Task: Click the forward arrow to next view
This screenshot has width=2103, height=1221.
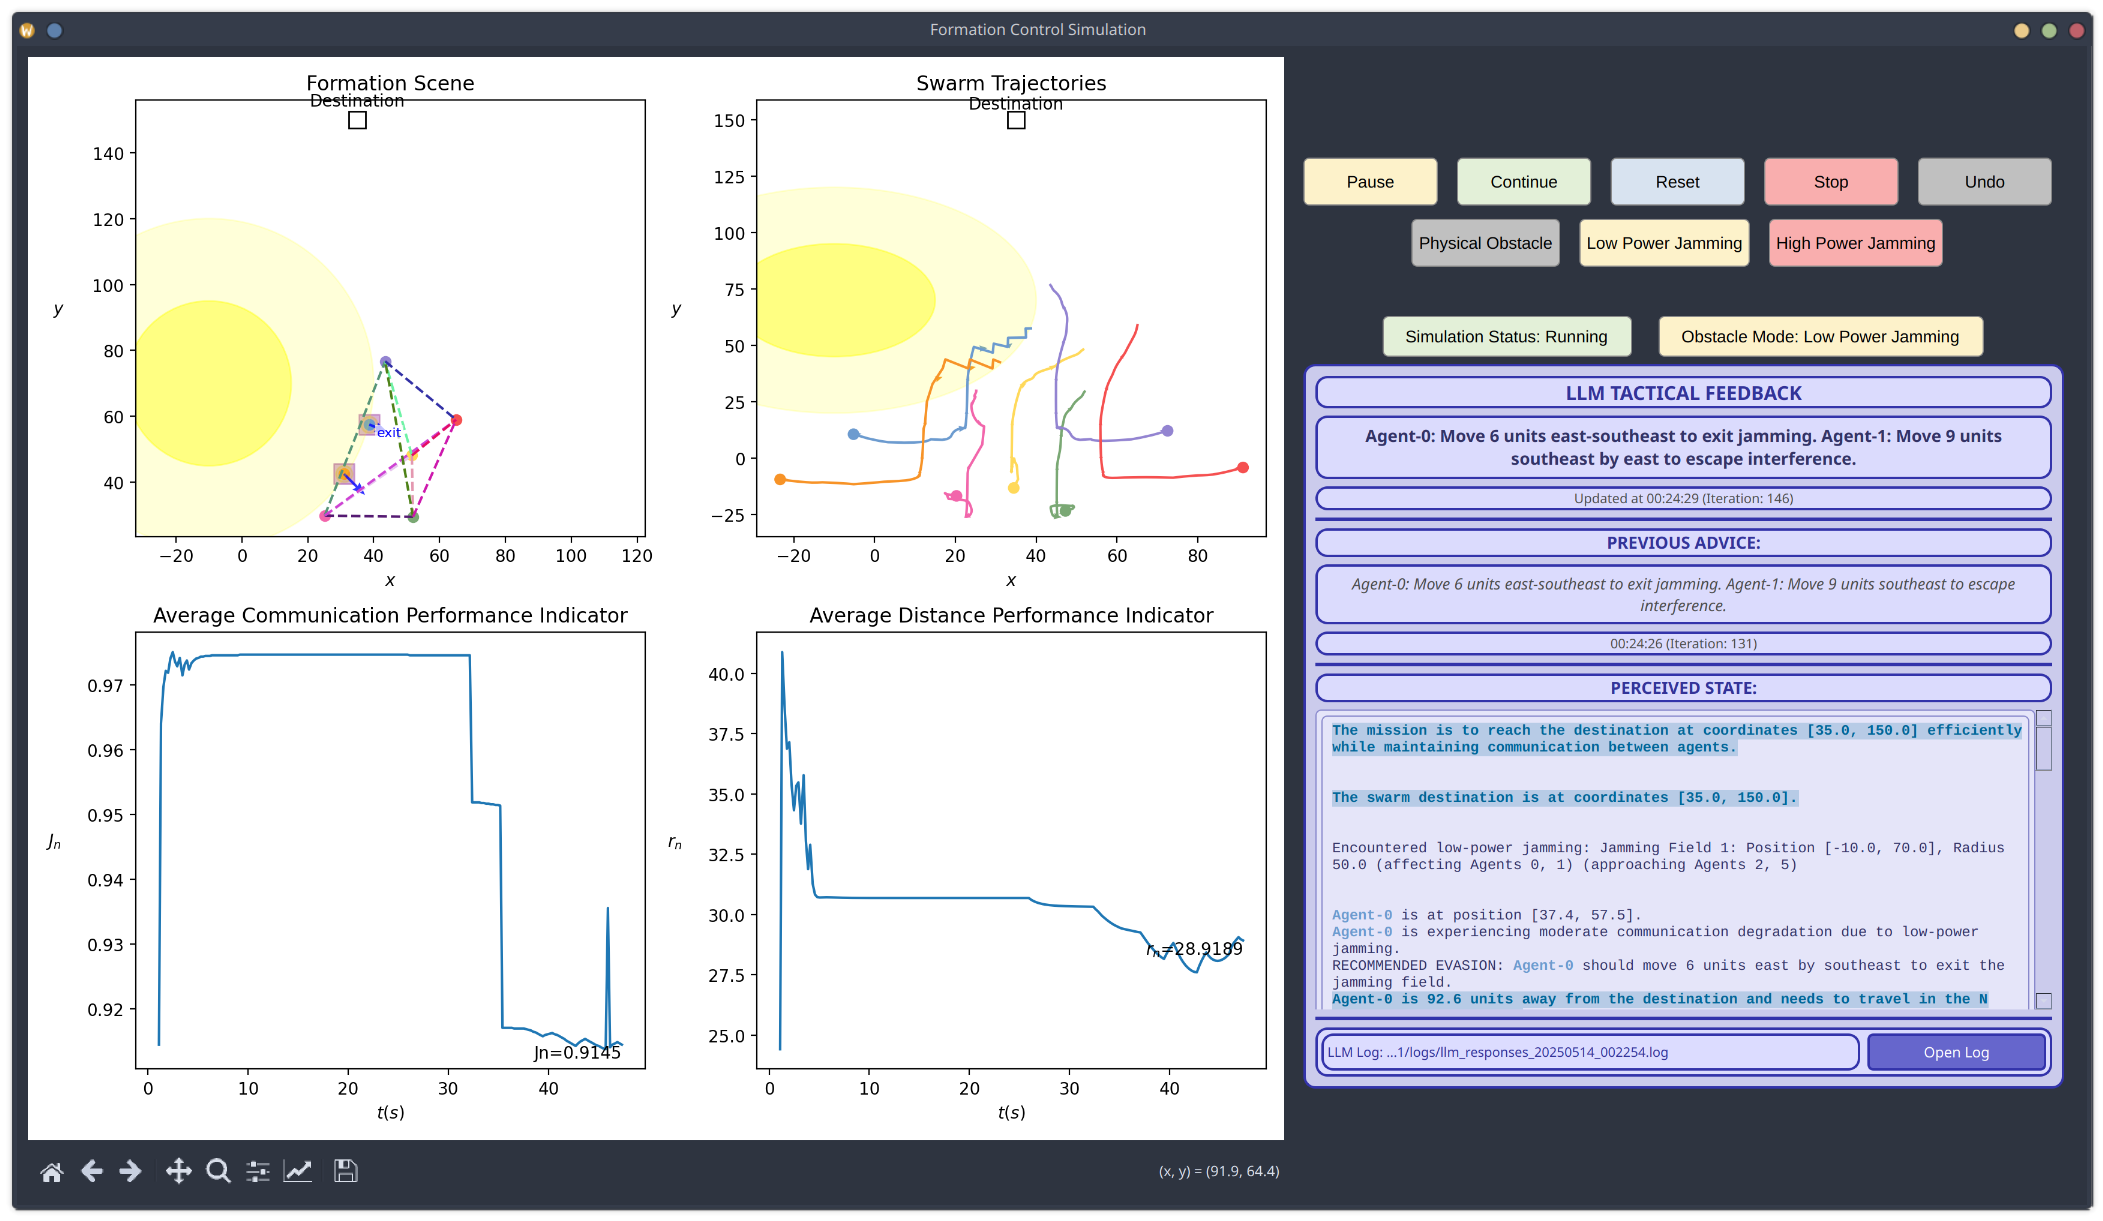Action: click(x=130, y=1171)
